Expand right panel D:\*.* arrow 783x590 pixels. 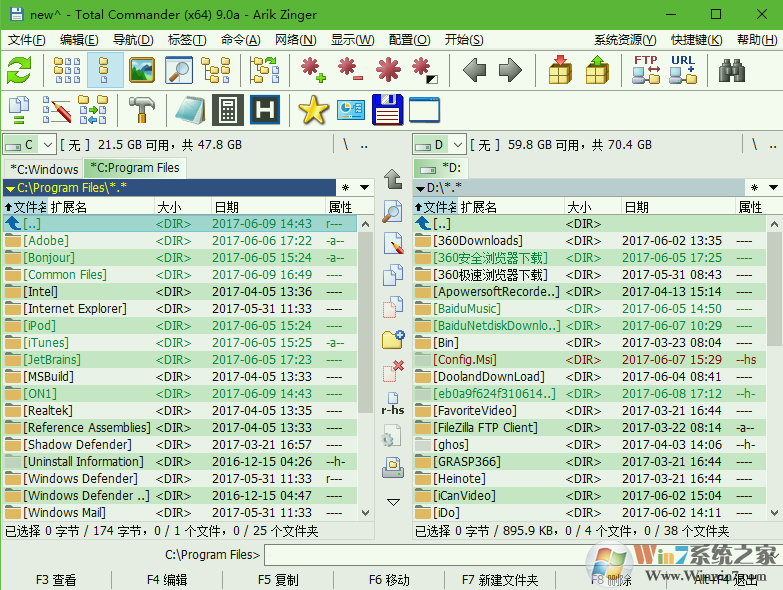(x=420, y=189)
